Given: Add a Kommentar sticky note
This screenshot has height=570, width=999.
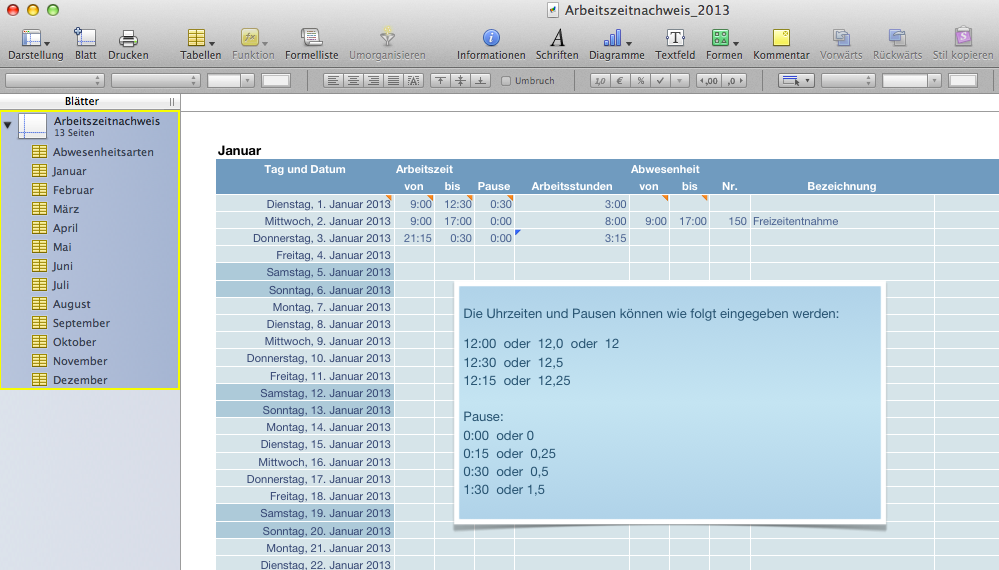Looking at the screenshot, I should (780, 39).
